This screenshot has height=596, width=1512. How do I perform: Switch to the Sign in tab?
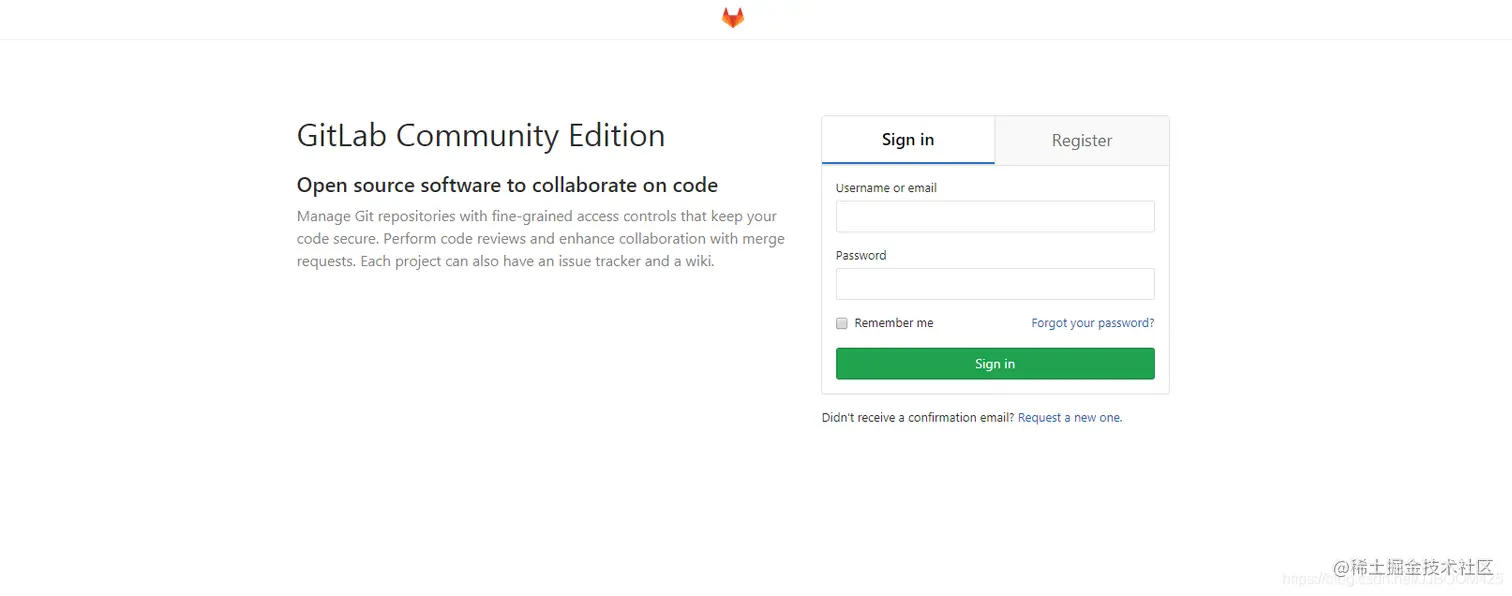tap(908, 140)
